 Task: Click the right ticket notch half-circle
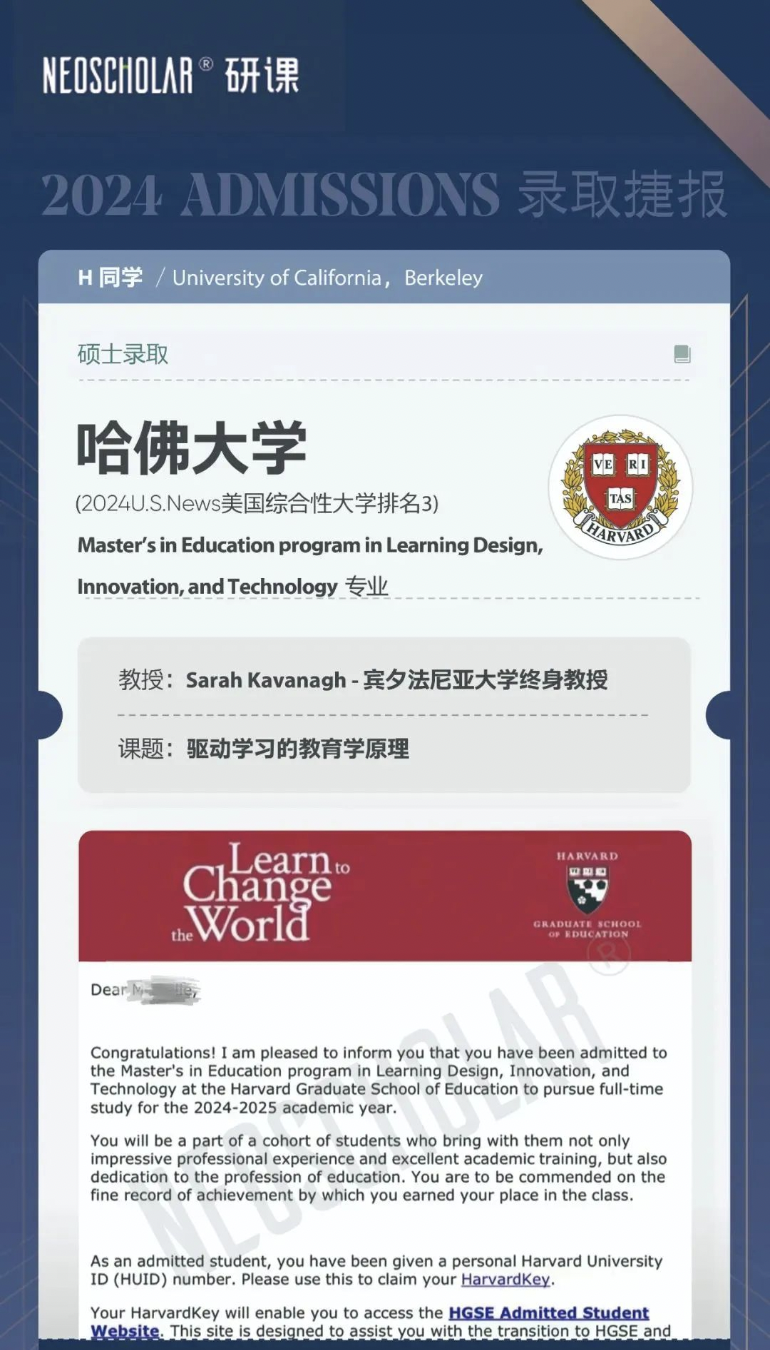[719, 715]
